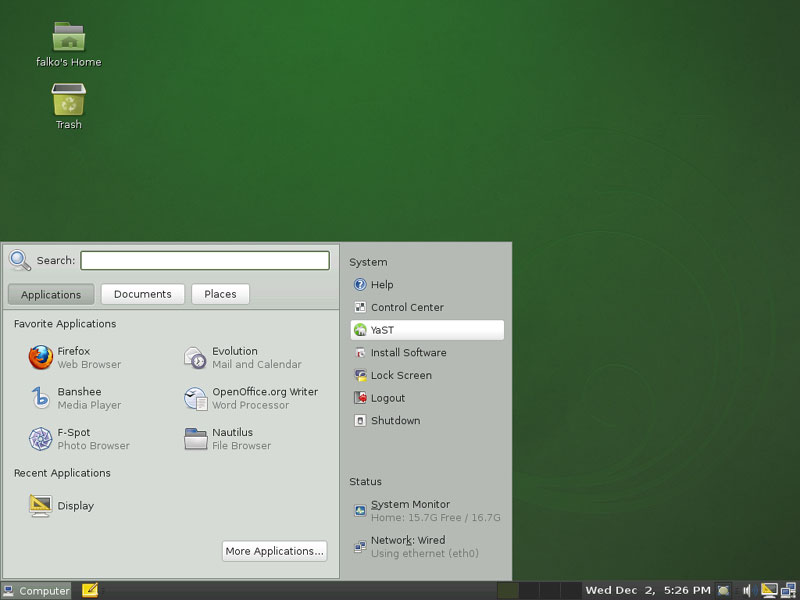800x600 pixels.
Task: Click Logout in the System list
Action: click(427, 398)
